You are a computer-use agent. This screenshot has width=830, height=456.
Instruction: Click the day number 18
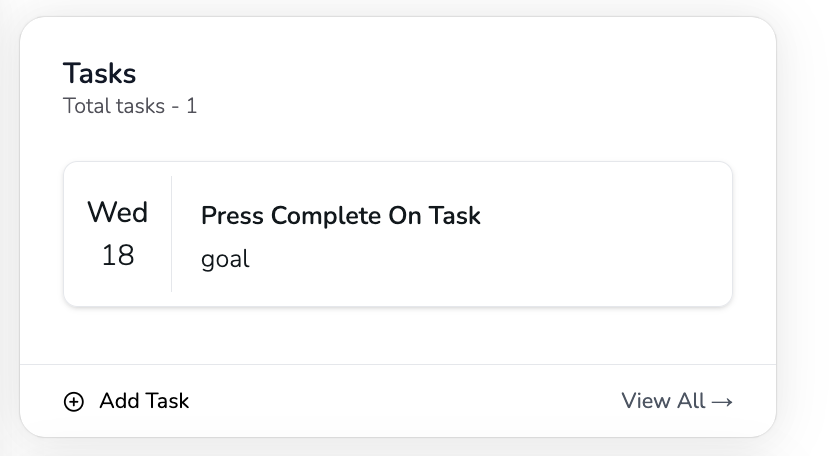pos(118,256)
